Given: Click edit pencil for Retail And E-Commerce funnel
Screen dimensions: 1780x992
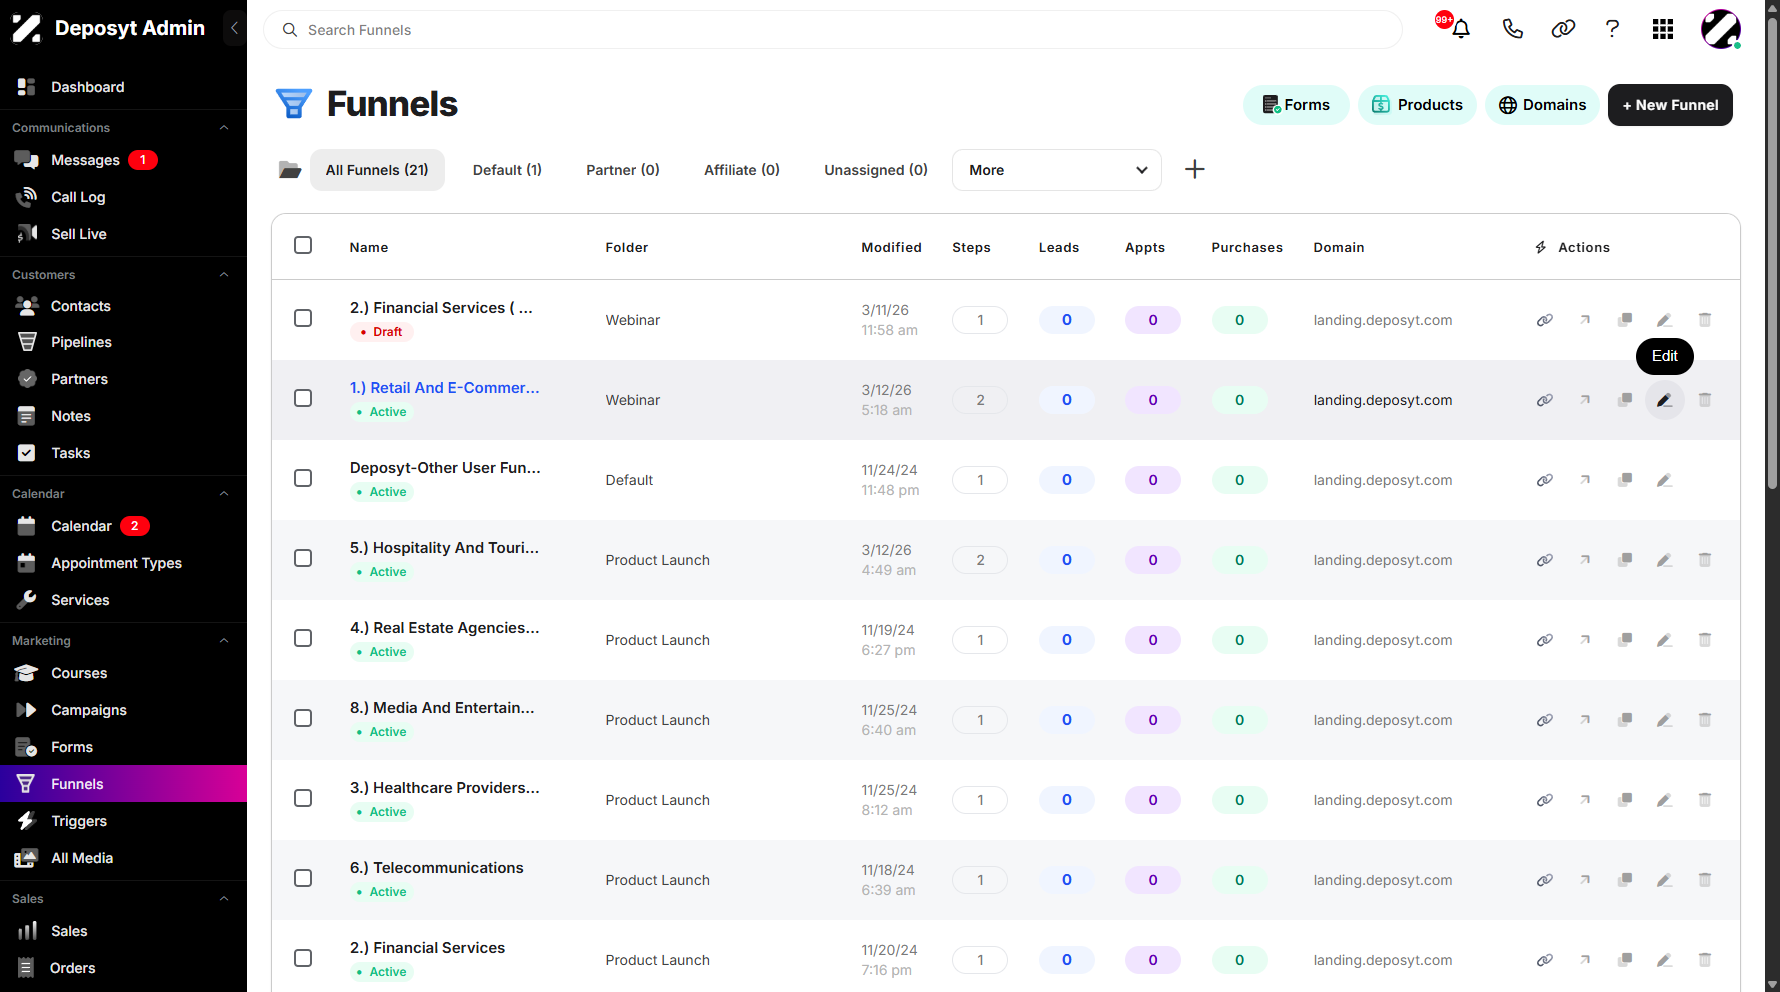Looking at the screenshot, I should pos(1664,400).
